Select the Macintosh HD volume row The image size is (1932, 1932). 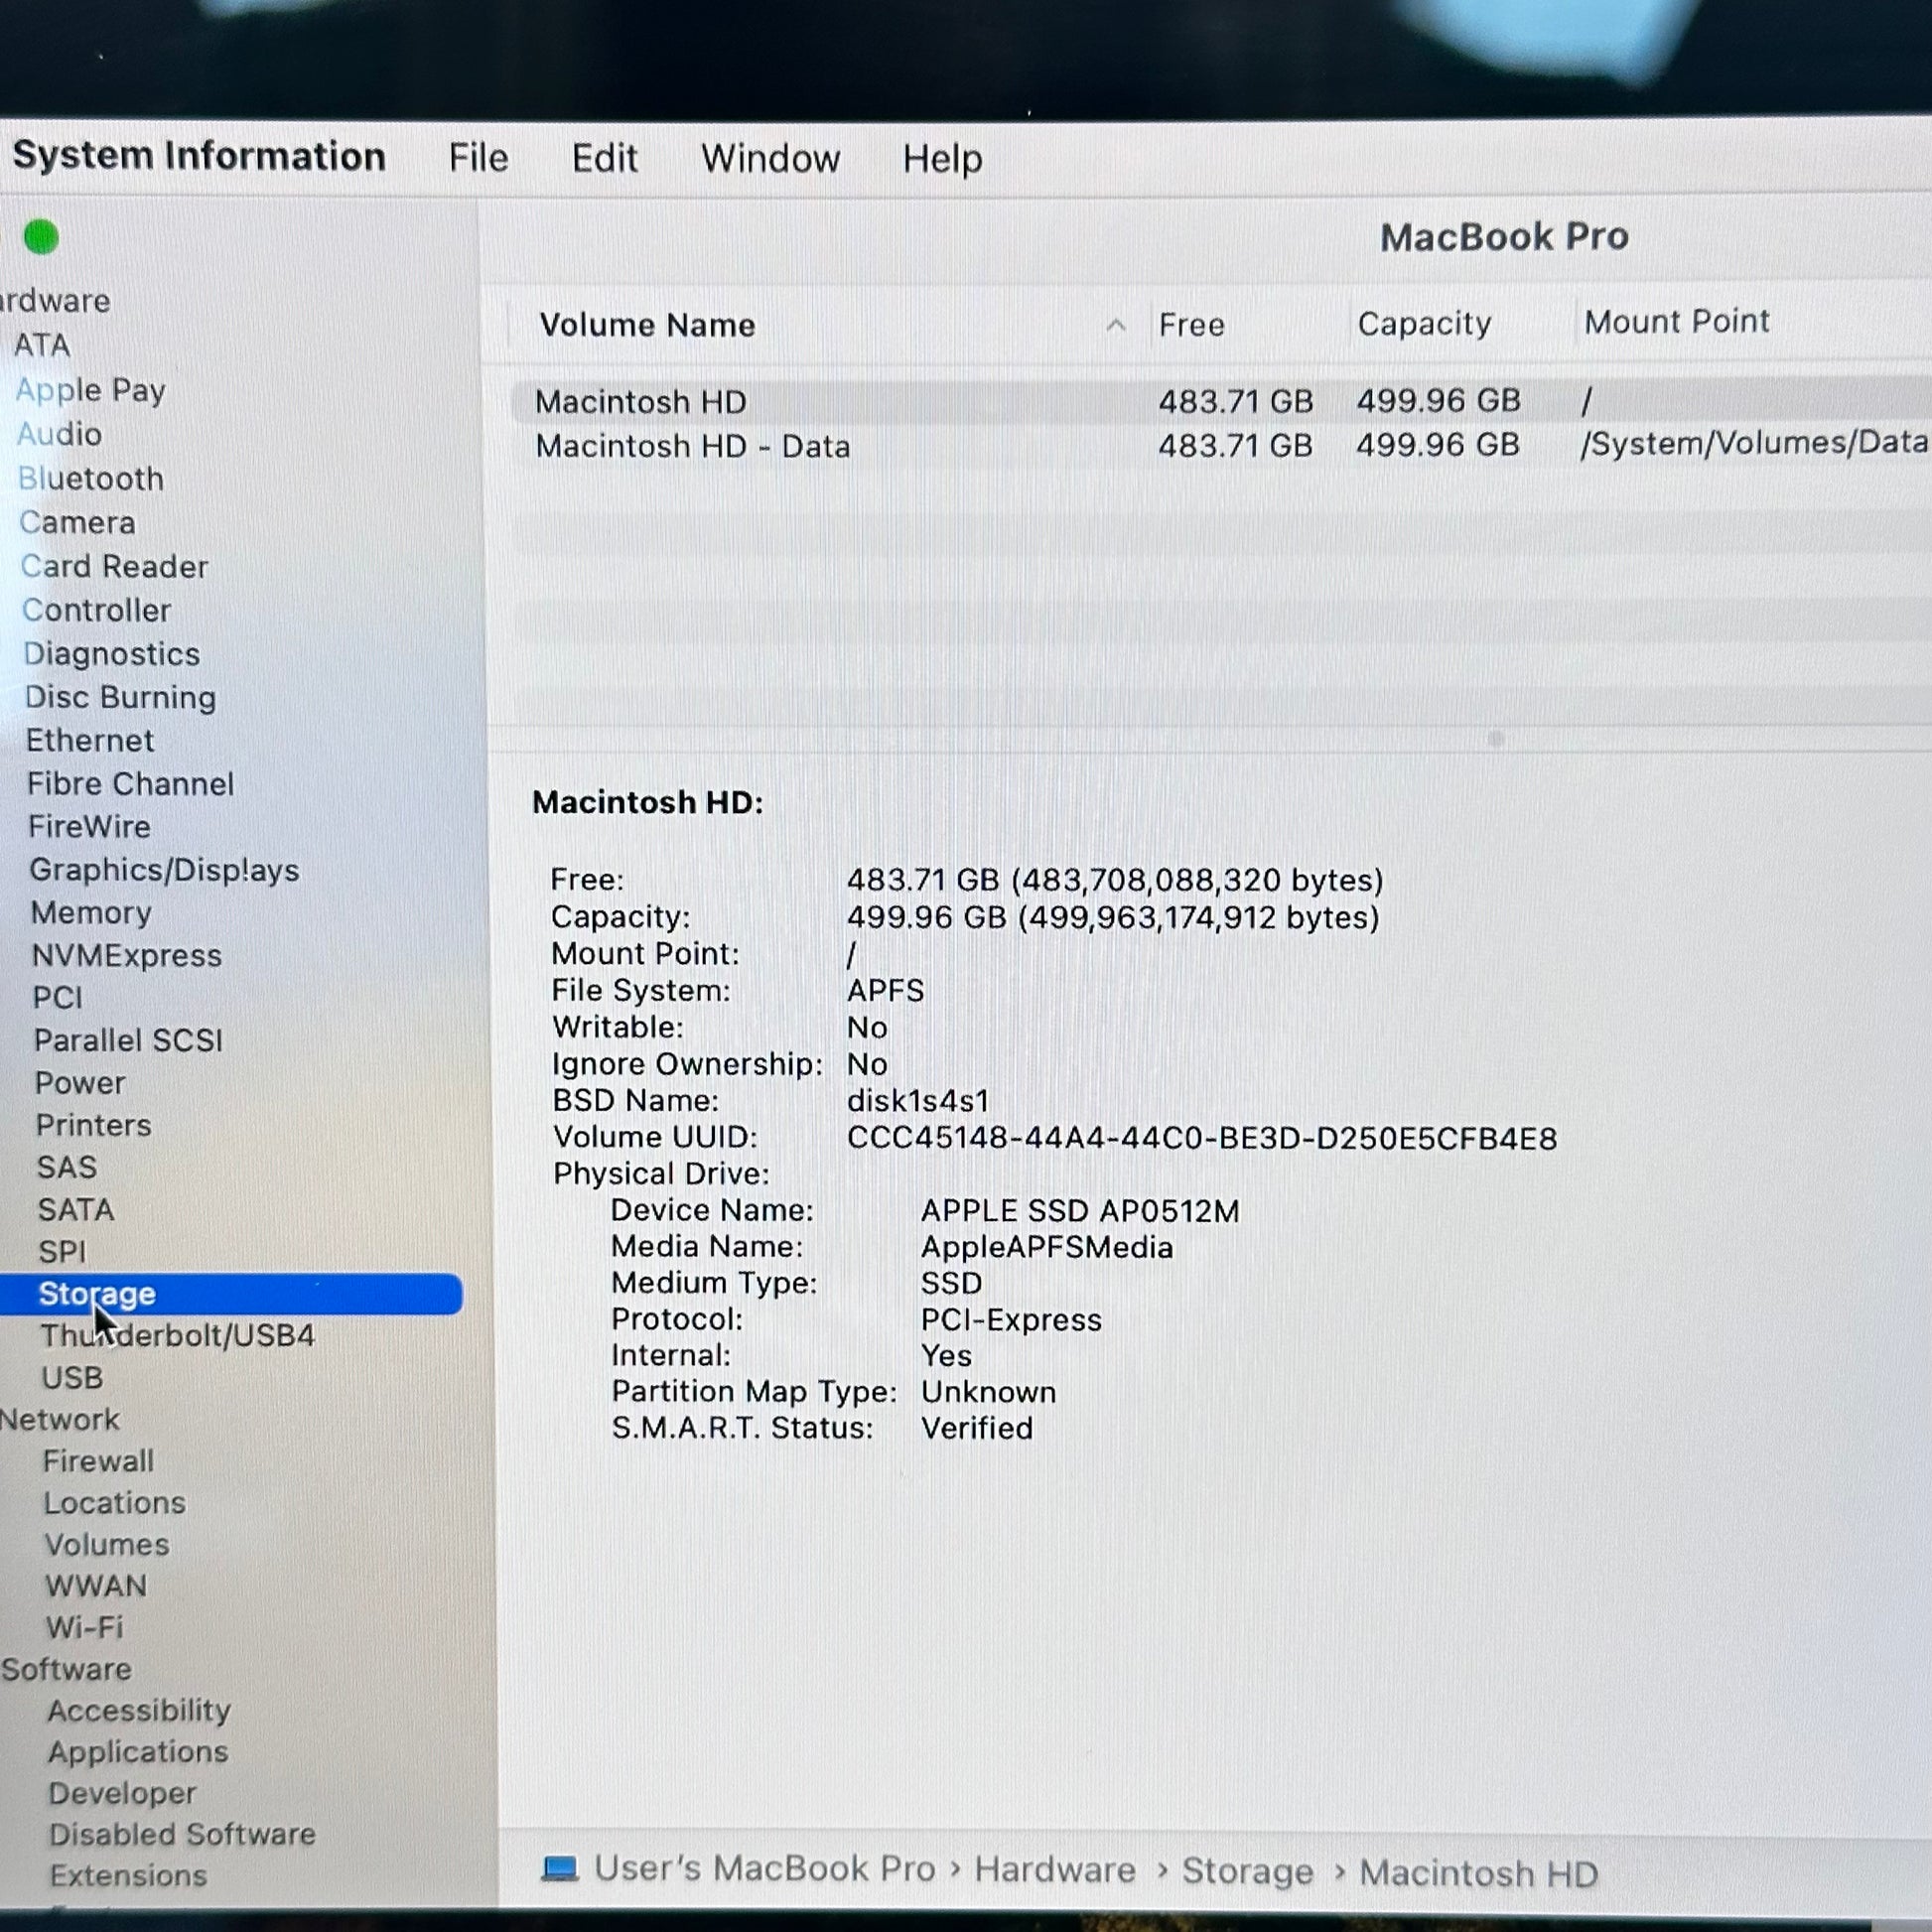(1221, 401)
